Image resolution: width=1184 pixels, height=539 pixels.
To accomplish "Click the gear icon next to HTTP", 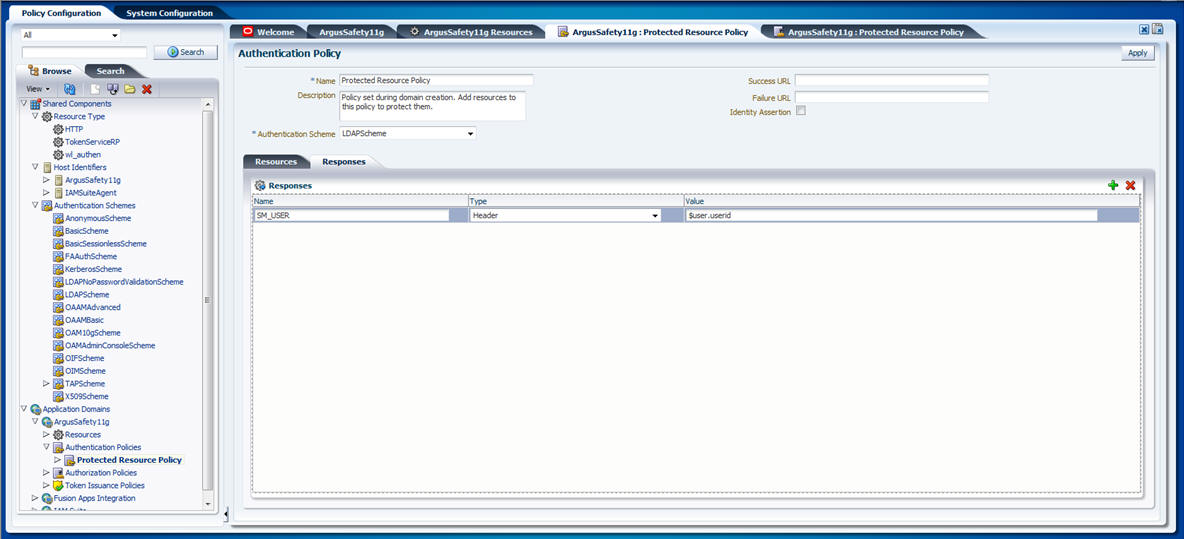I will 58,129.
